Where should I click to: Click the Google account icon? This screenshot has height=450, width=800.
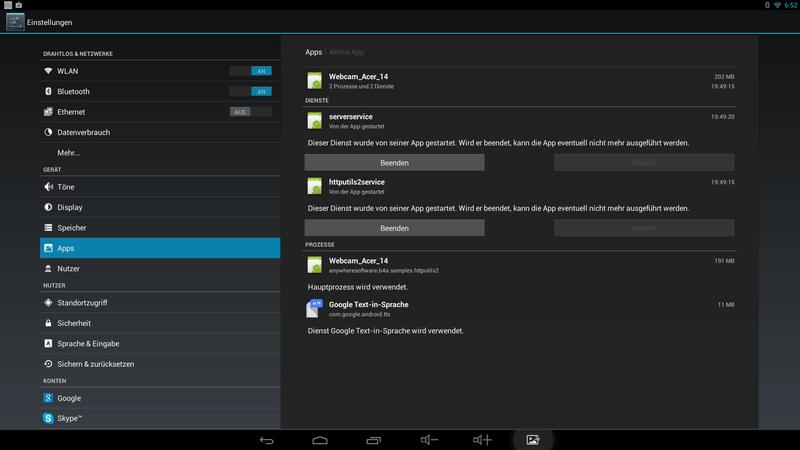[x=48, y=398]
